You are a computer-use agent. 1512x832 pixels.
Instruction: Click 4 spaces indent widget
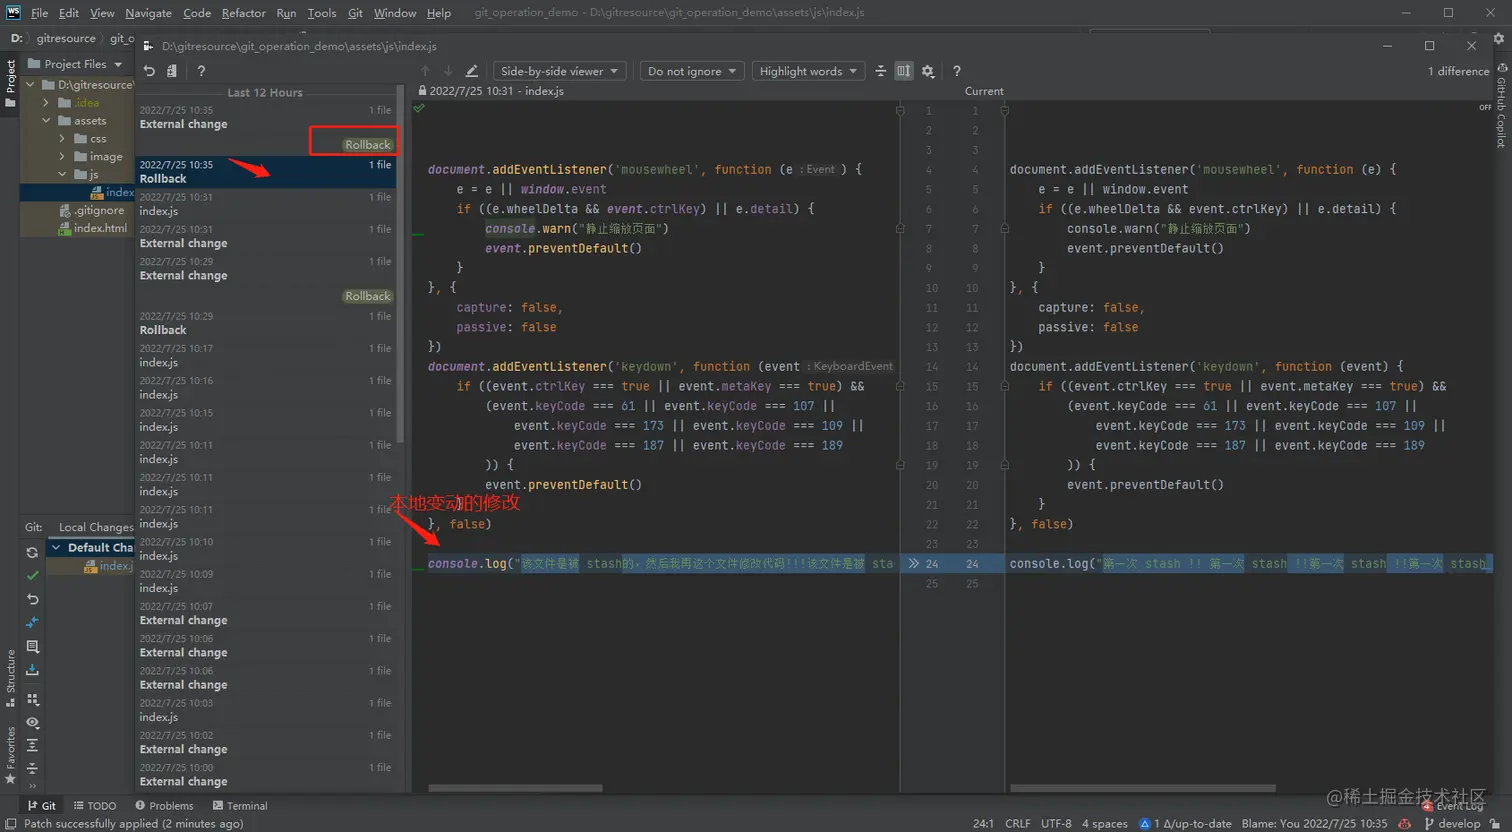(x=1104, y=824)
